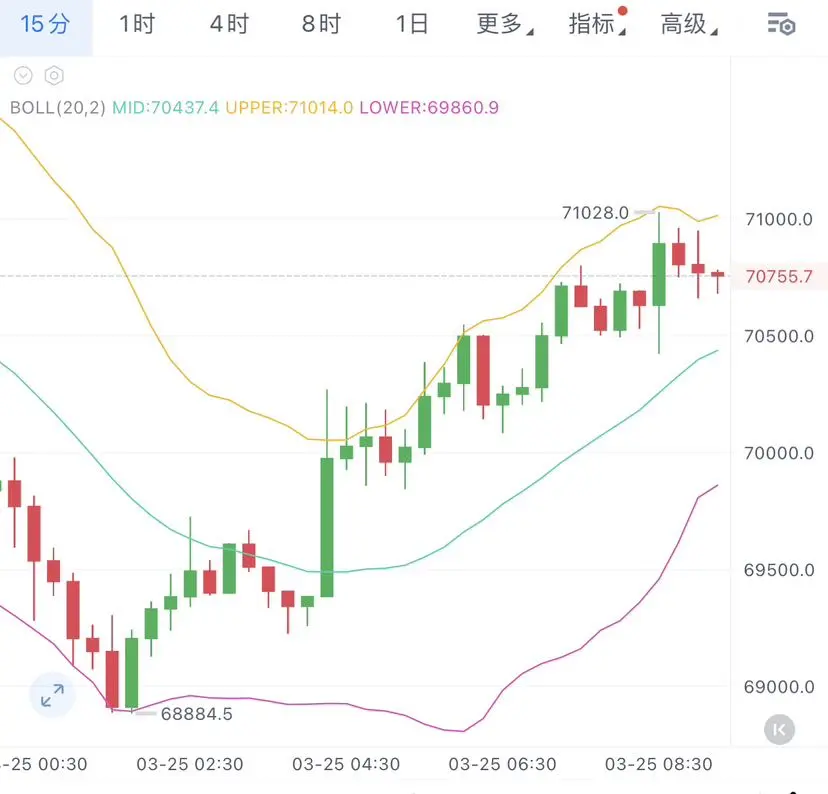Click the high marker 71028.0
The height and width of the screenshot is (794, 828).
click(x=595, y=213)
